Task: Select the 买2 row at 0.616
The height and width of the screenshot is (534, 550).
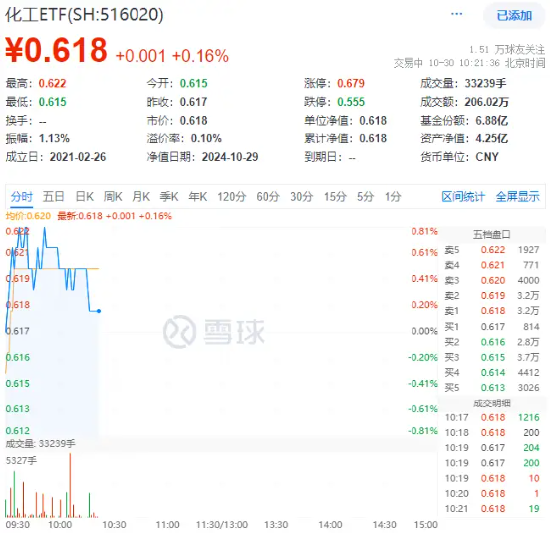Action: [492, 342]
